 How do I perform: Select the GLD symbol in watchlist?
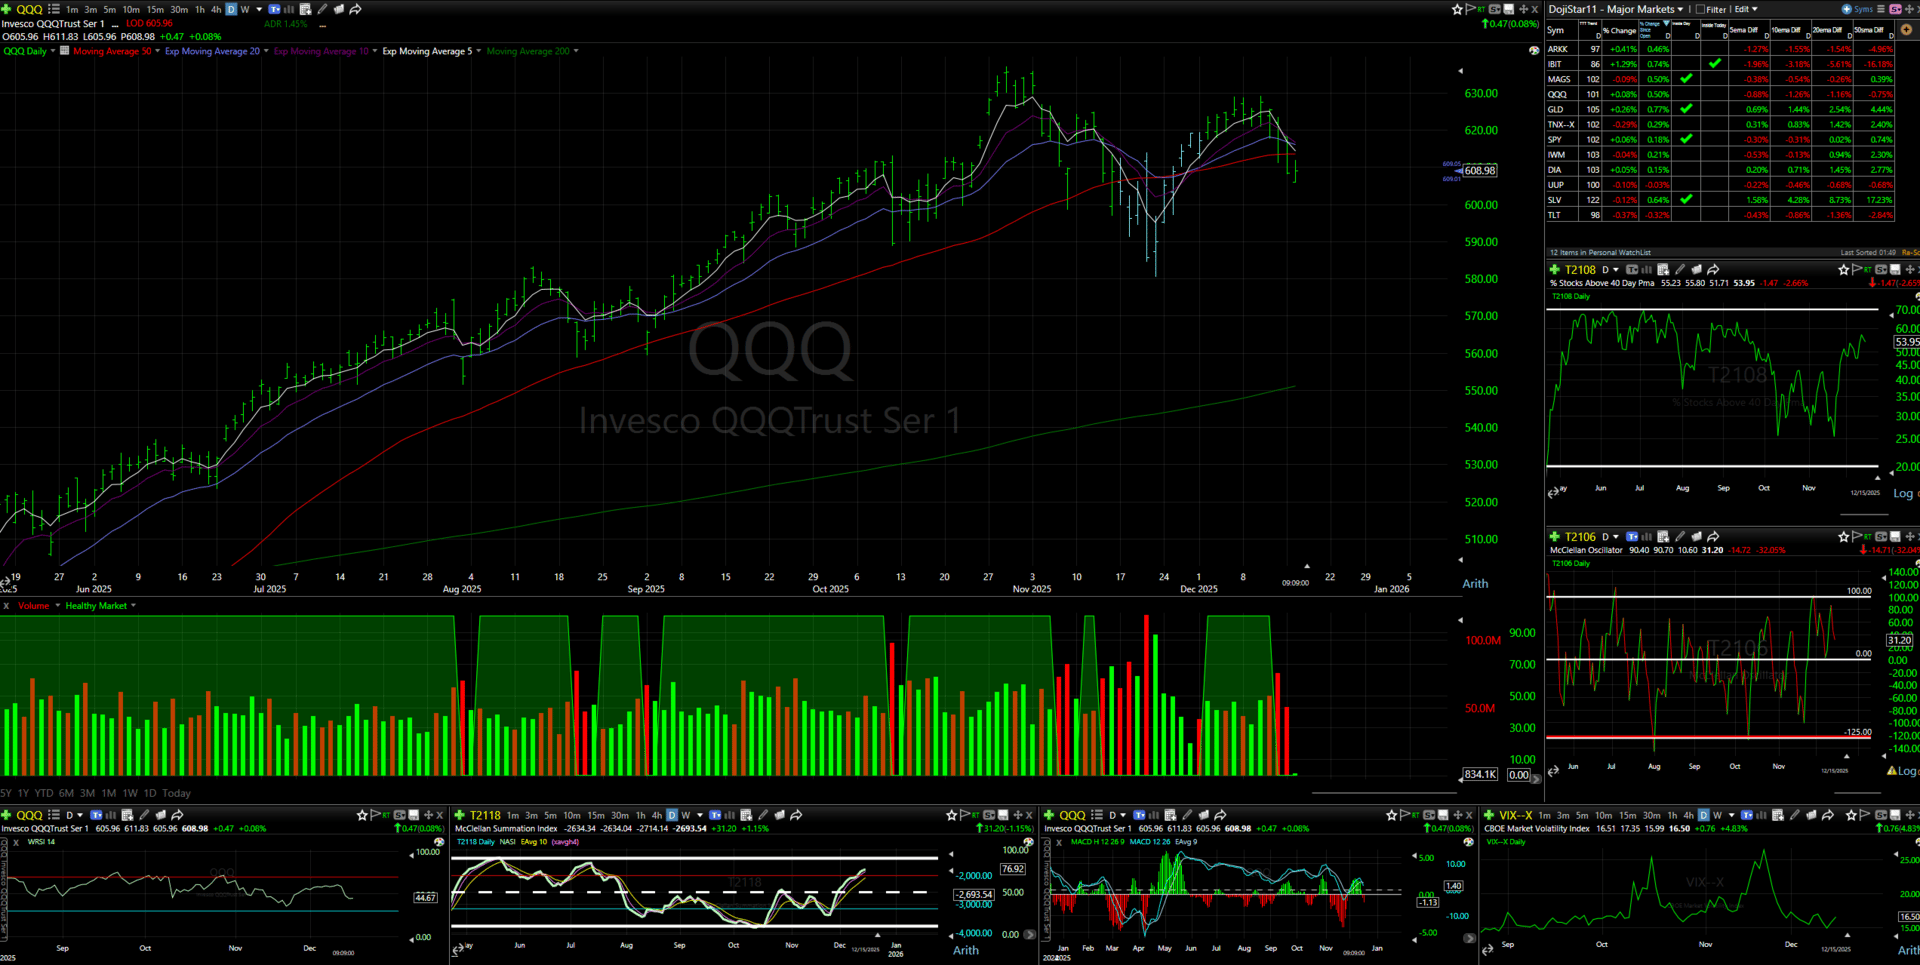coord(1555,109)
